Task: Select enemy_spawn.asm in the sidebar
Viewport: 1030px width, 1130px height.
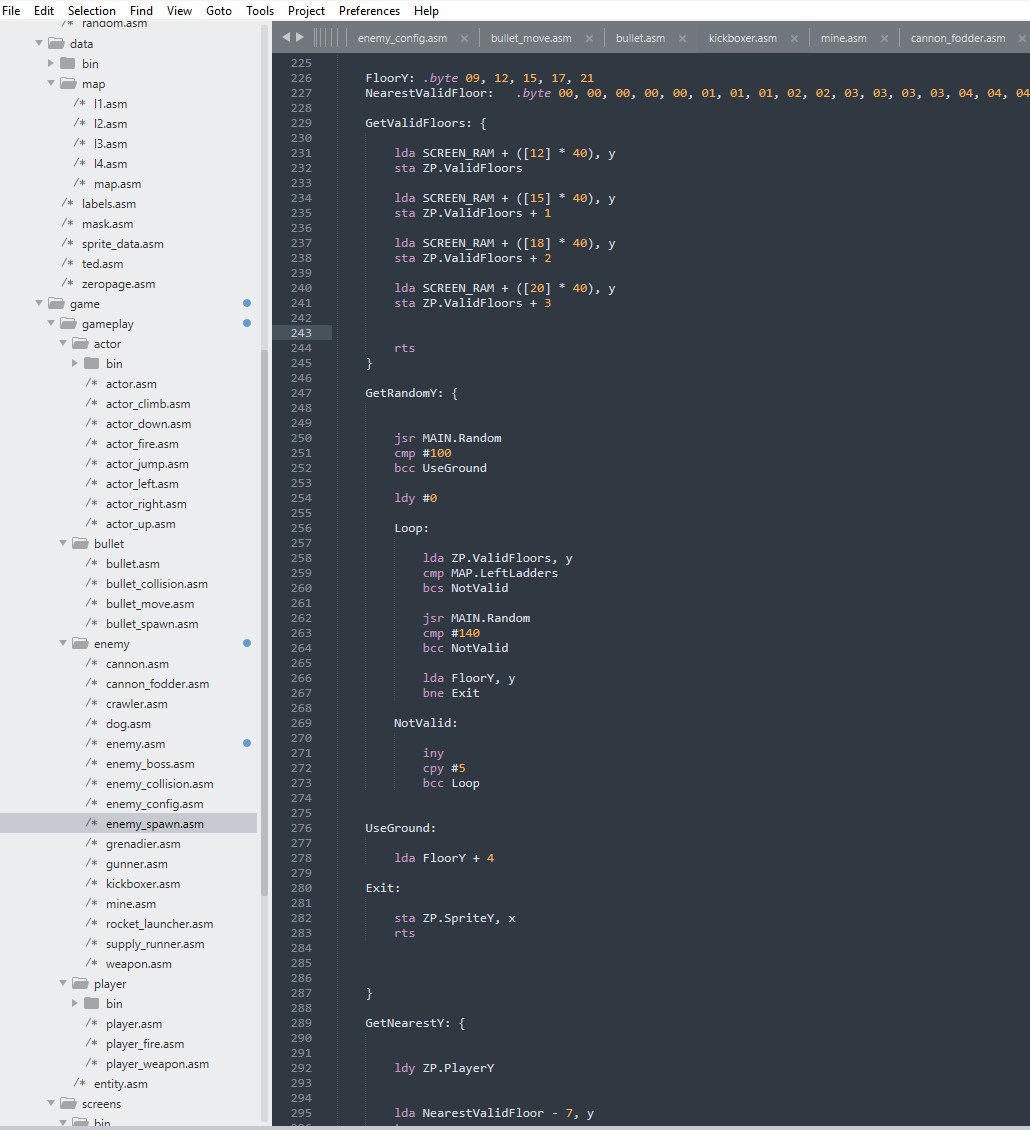Action: click(154, 824)
